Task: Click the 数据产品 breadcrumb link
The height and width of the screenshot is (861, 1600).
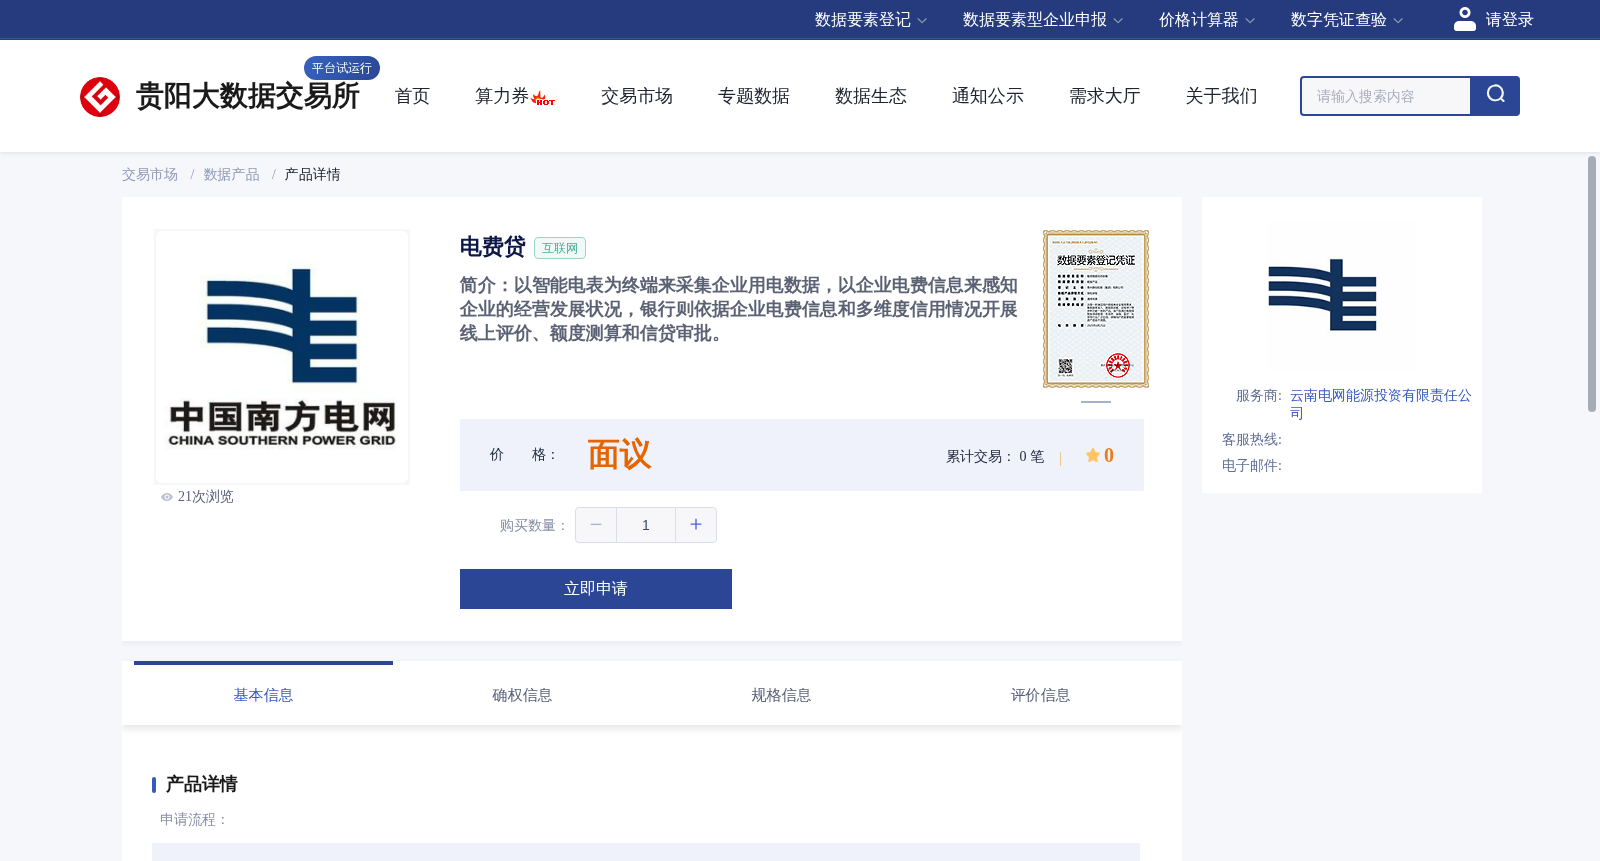Action: [232, 175]
